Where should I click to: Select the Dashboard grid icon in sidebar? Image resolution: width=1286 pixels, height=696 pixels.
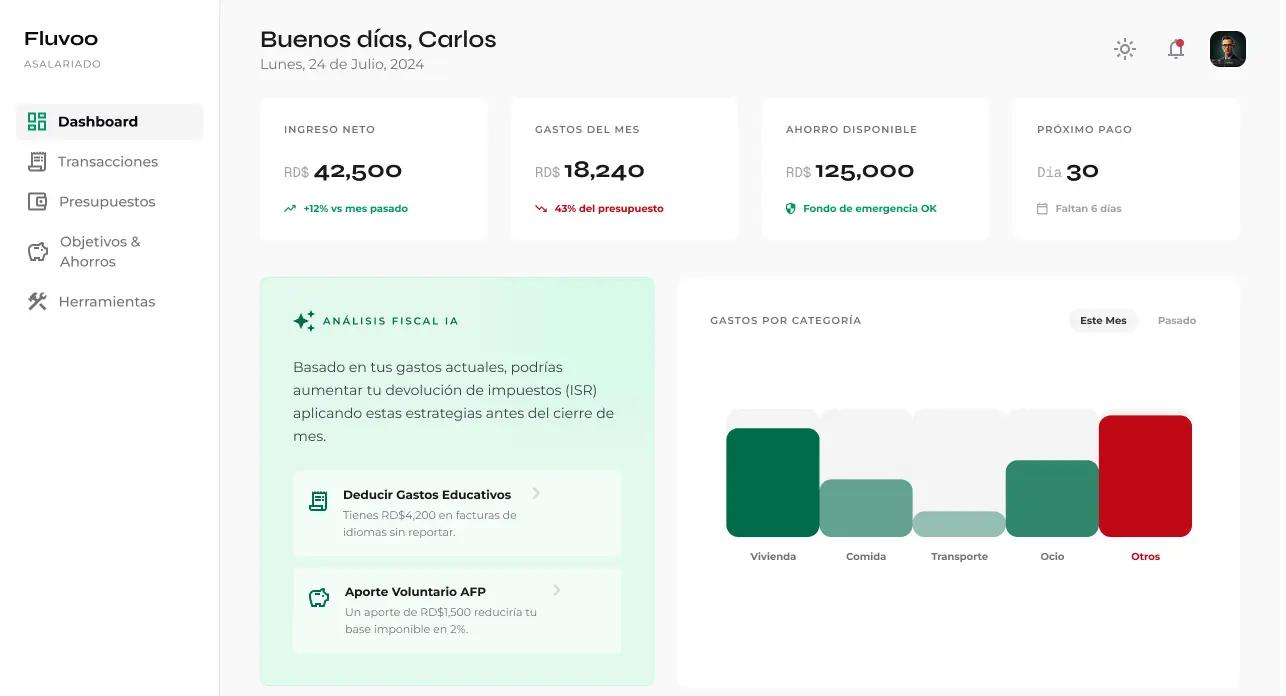coord(37,121)
